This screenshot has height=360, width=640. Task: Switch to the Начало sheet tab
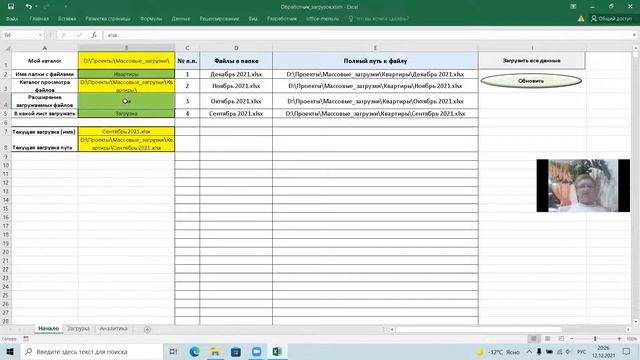click(49, 329)
